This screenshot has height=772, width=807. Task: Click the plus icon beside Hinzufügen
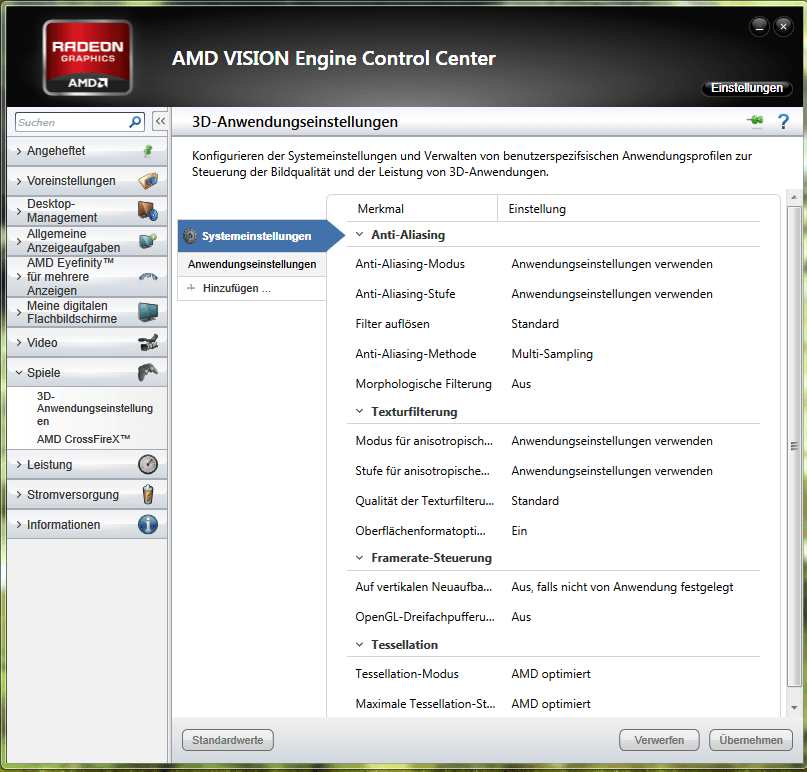click(x=191, y=288)
